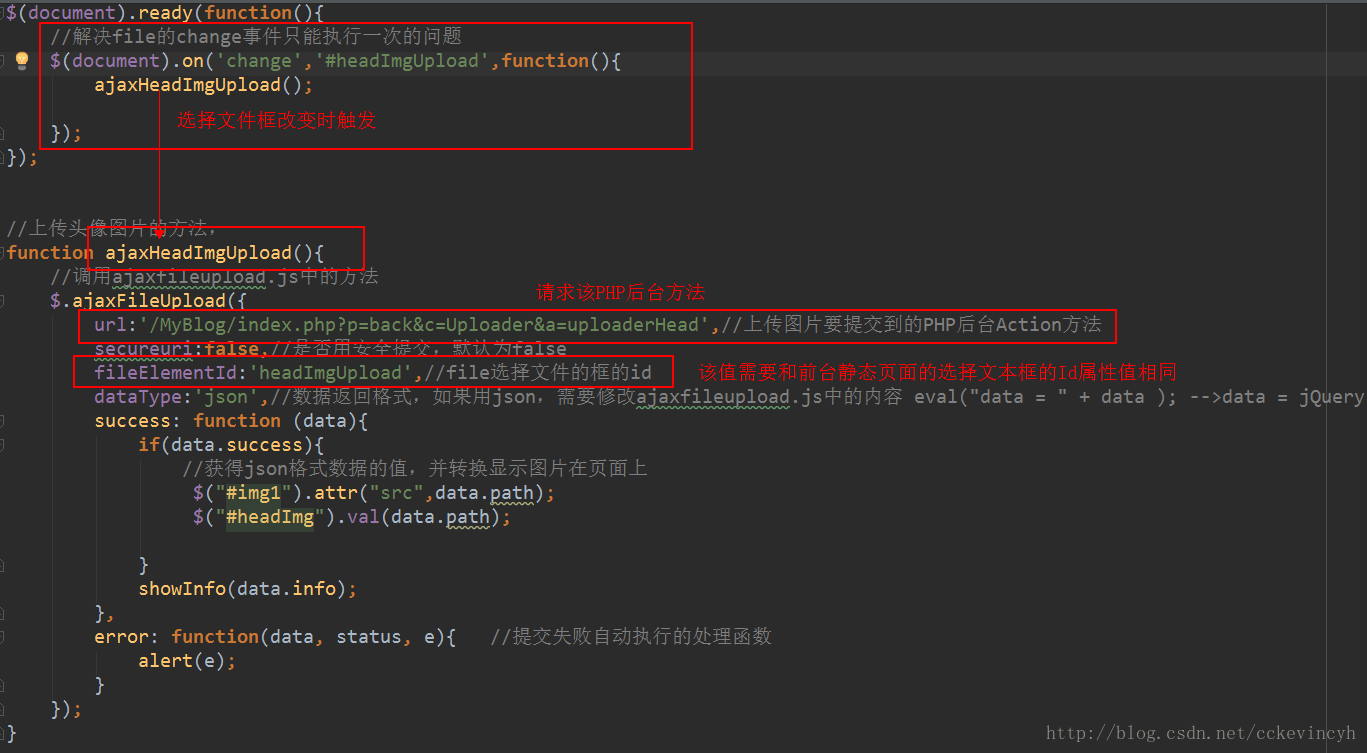Click the 'error' callback key

122,637
